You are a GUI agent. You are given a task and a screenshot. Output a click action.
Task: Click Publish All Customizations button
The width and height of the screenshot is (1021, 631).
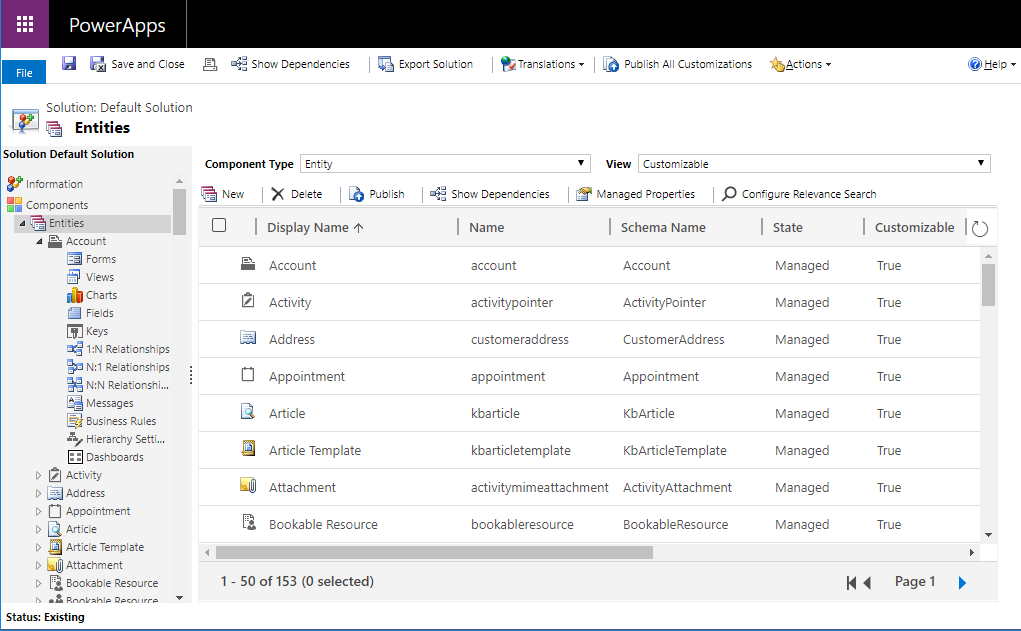pos(677,64)
